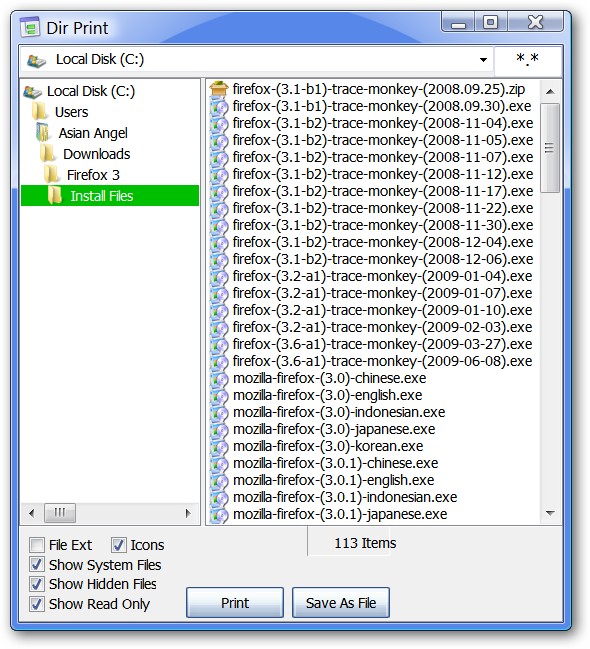The width and height of the screenshot is (590, 649).
Task: Click the 113 Items status label
Action: coord(365,543)
